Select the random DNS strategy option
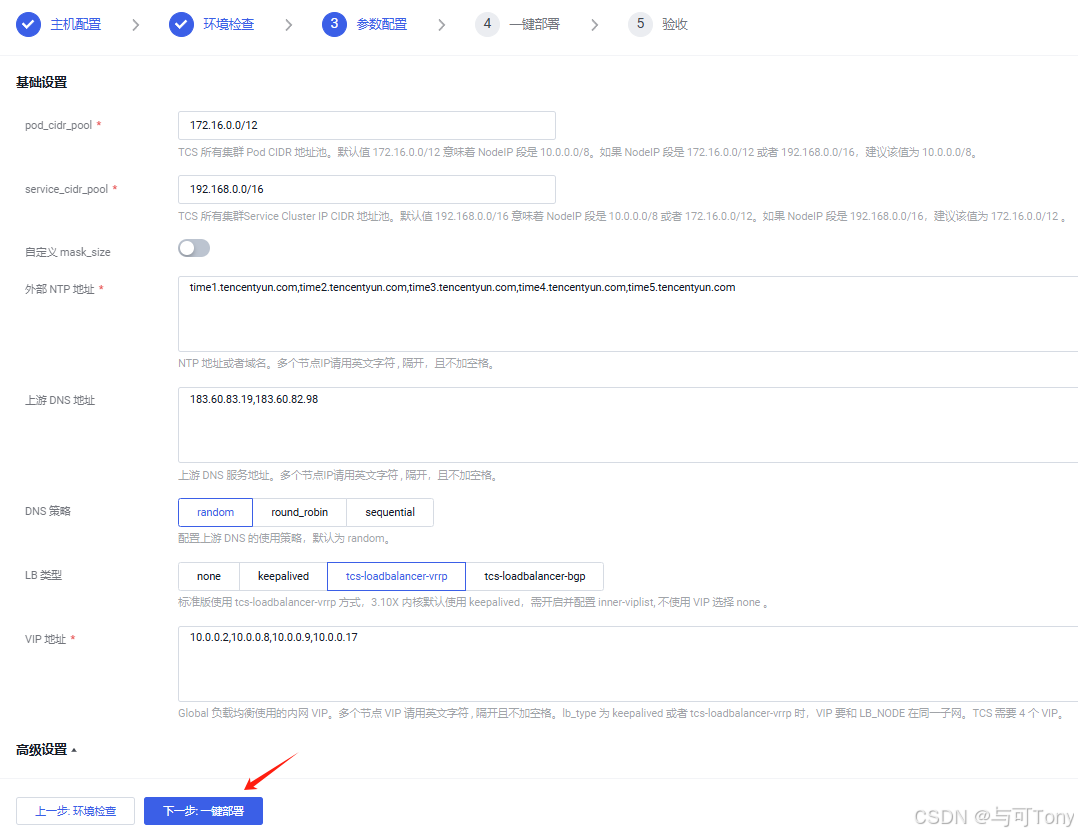1078x834 pixels. click(x=215, y=512)
